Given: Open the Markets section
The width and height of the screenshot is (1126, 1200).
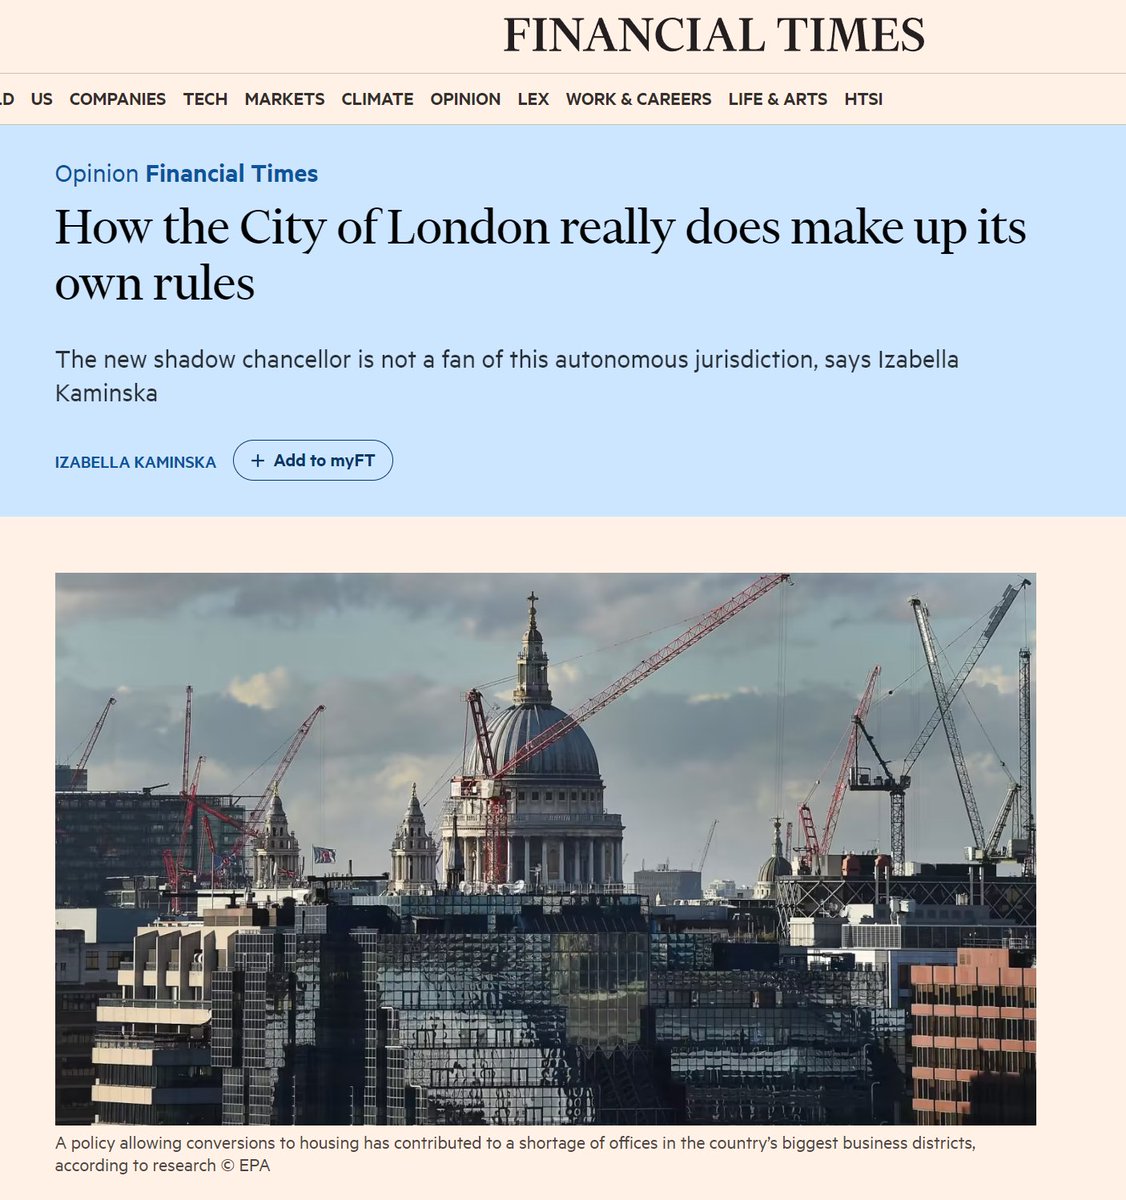Looking at the screenshot, I should pyautogui.click(x=285, y=99).
